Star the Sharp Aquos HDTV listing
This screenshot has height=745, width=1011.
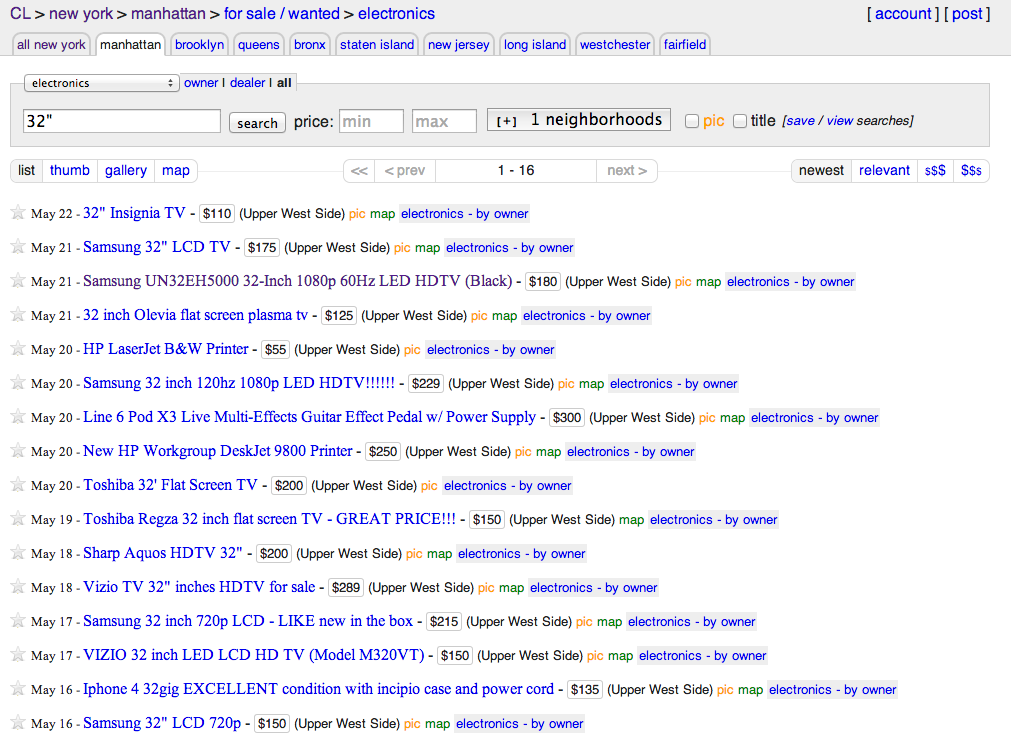[x=18, y=553]
